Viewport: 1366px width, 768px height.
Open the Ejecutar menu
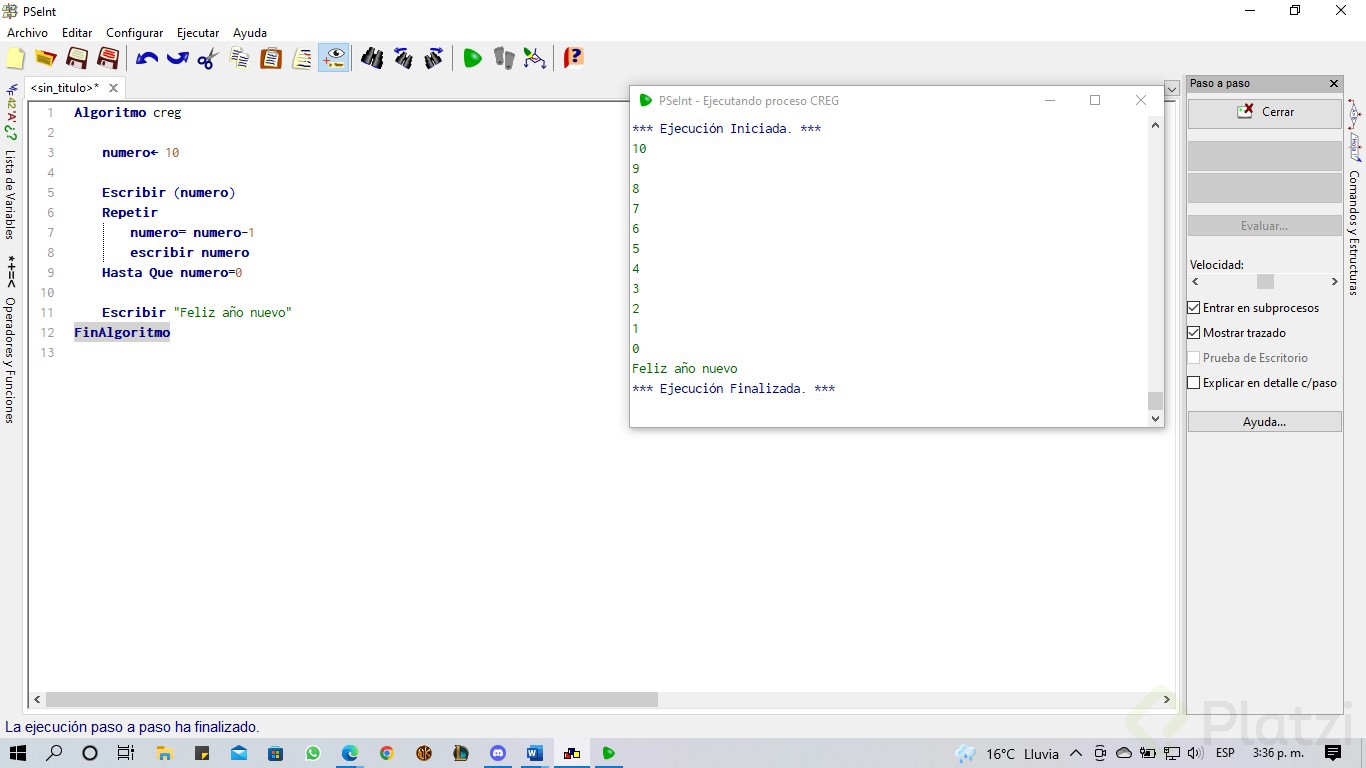click(198, 33)
